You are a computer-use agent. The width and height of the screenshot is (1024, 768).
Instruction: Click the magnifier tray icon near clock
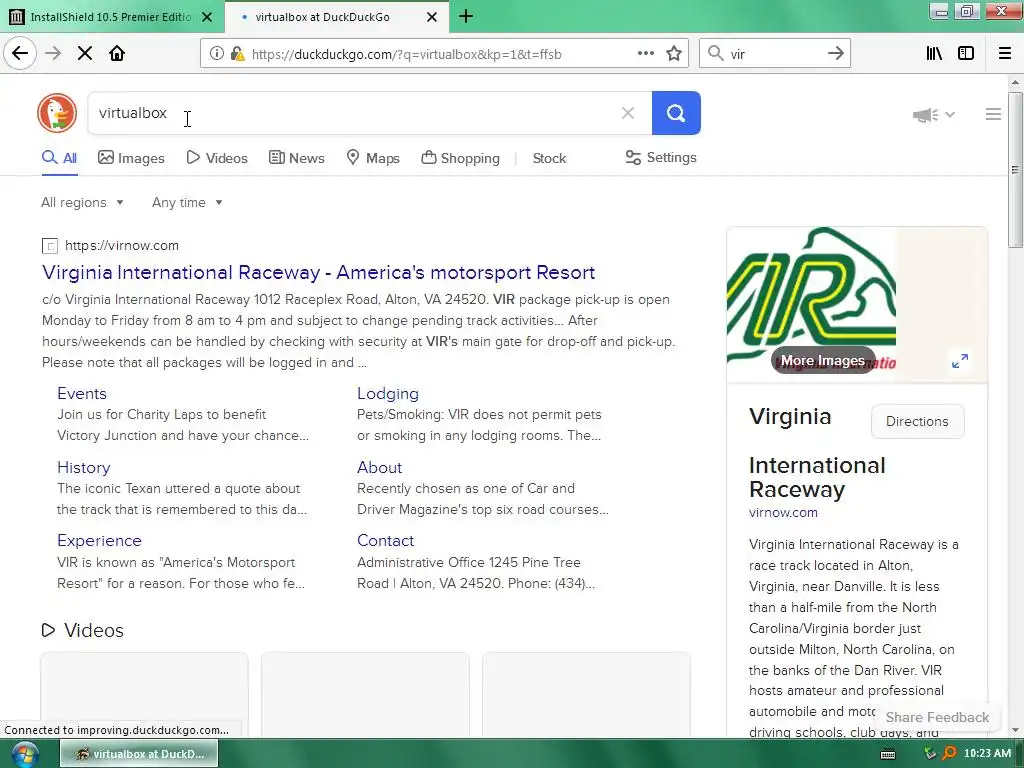[x=949, y=754]
